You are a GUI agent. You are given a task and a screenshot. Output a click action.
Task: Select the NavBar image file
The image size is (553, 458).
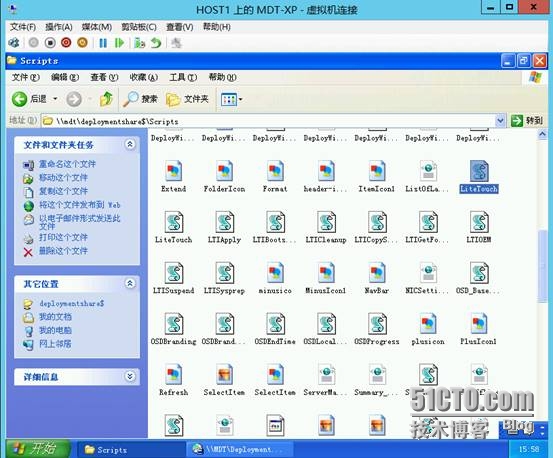coord(377,278)
